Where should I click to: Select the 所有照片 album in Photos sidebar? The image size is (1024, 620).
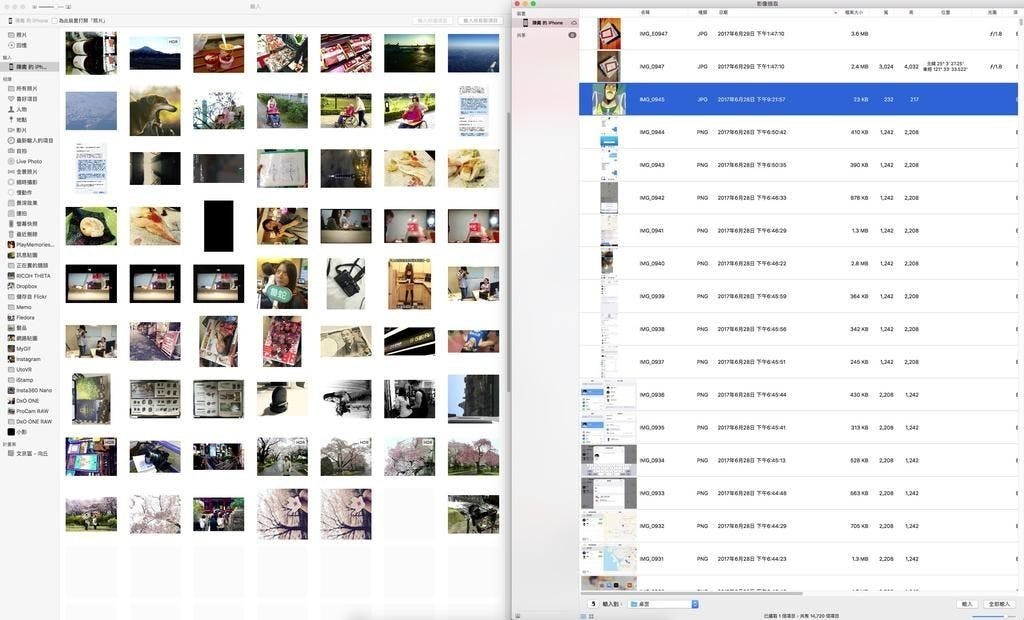(27, 88)
